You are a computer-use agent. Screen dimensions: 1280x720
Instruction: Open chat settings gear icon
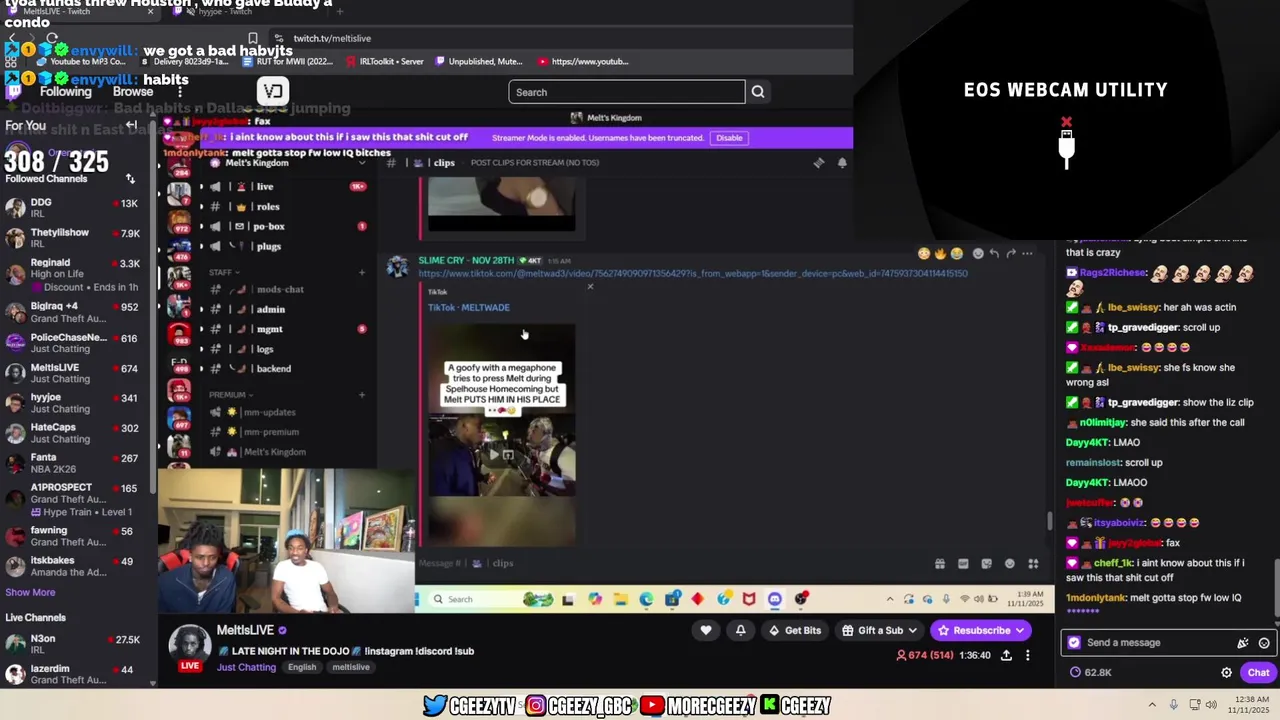[x=1226, y=672]
